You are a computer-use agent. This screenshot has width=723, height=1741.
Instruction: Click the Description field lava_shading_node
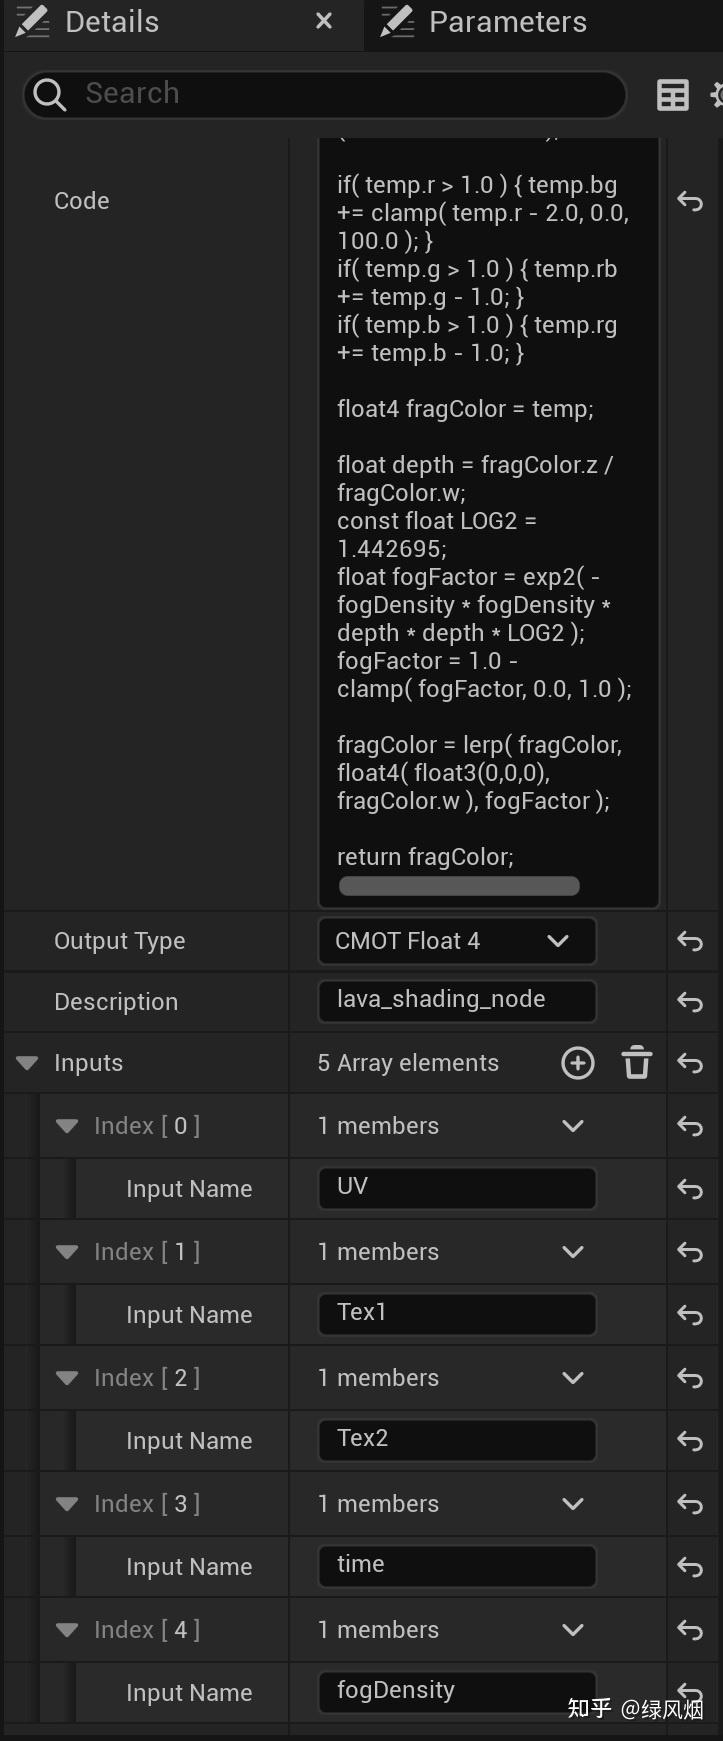click(x=457, y=1000)
